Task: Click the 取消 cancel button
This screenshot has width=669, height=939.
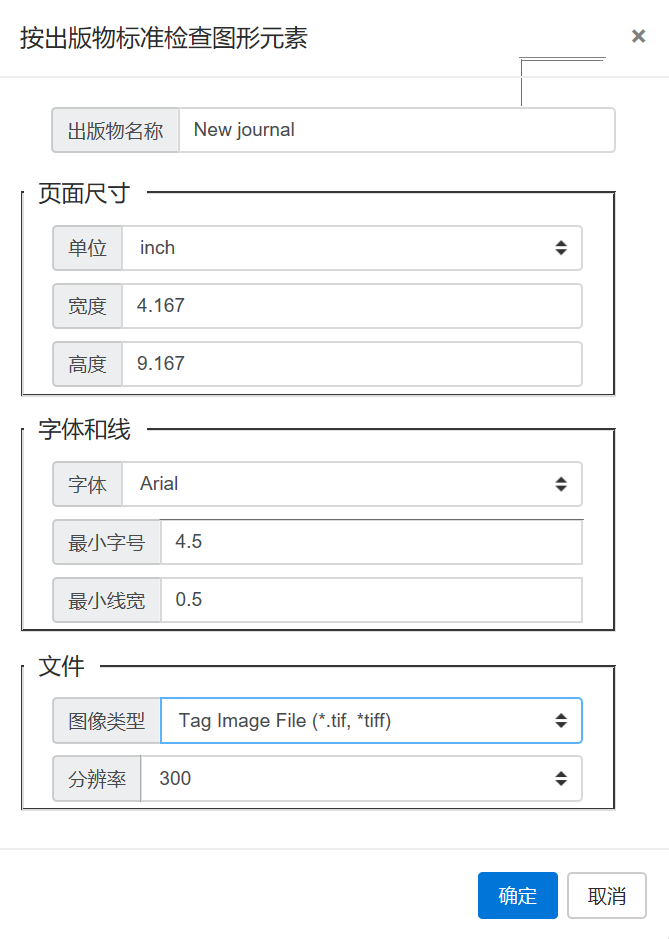Action: point(606,895)
